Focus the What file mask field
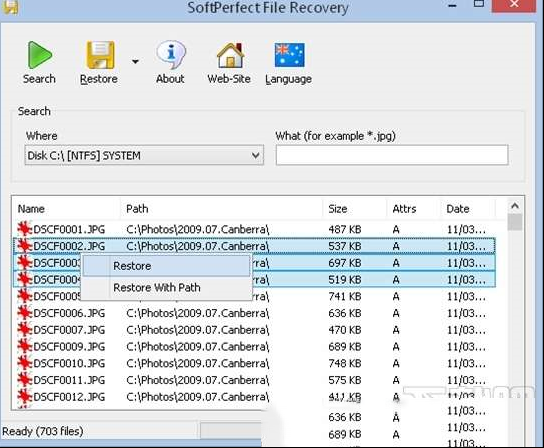 pyautogui.click(x=392, y=155)
